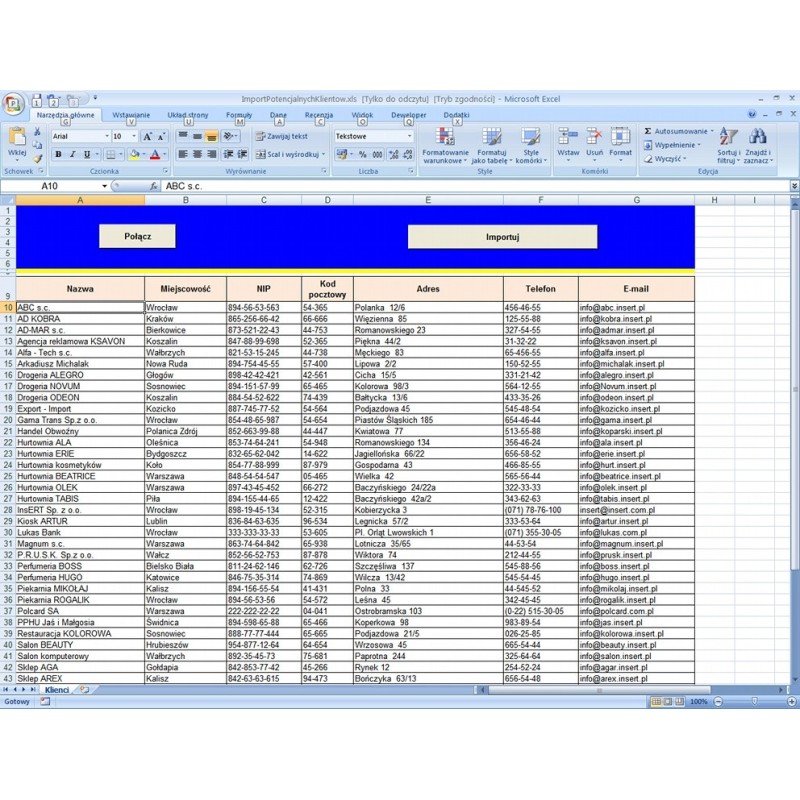Toggle bold formatting button
This screenshot has width=800, height=800.
(58, 155)
